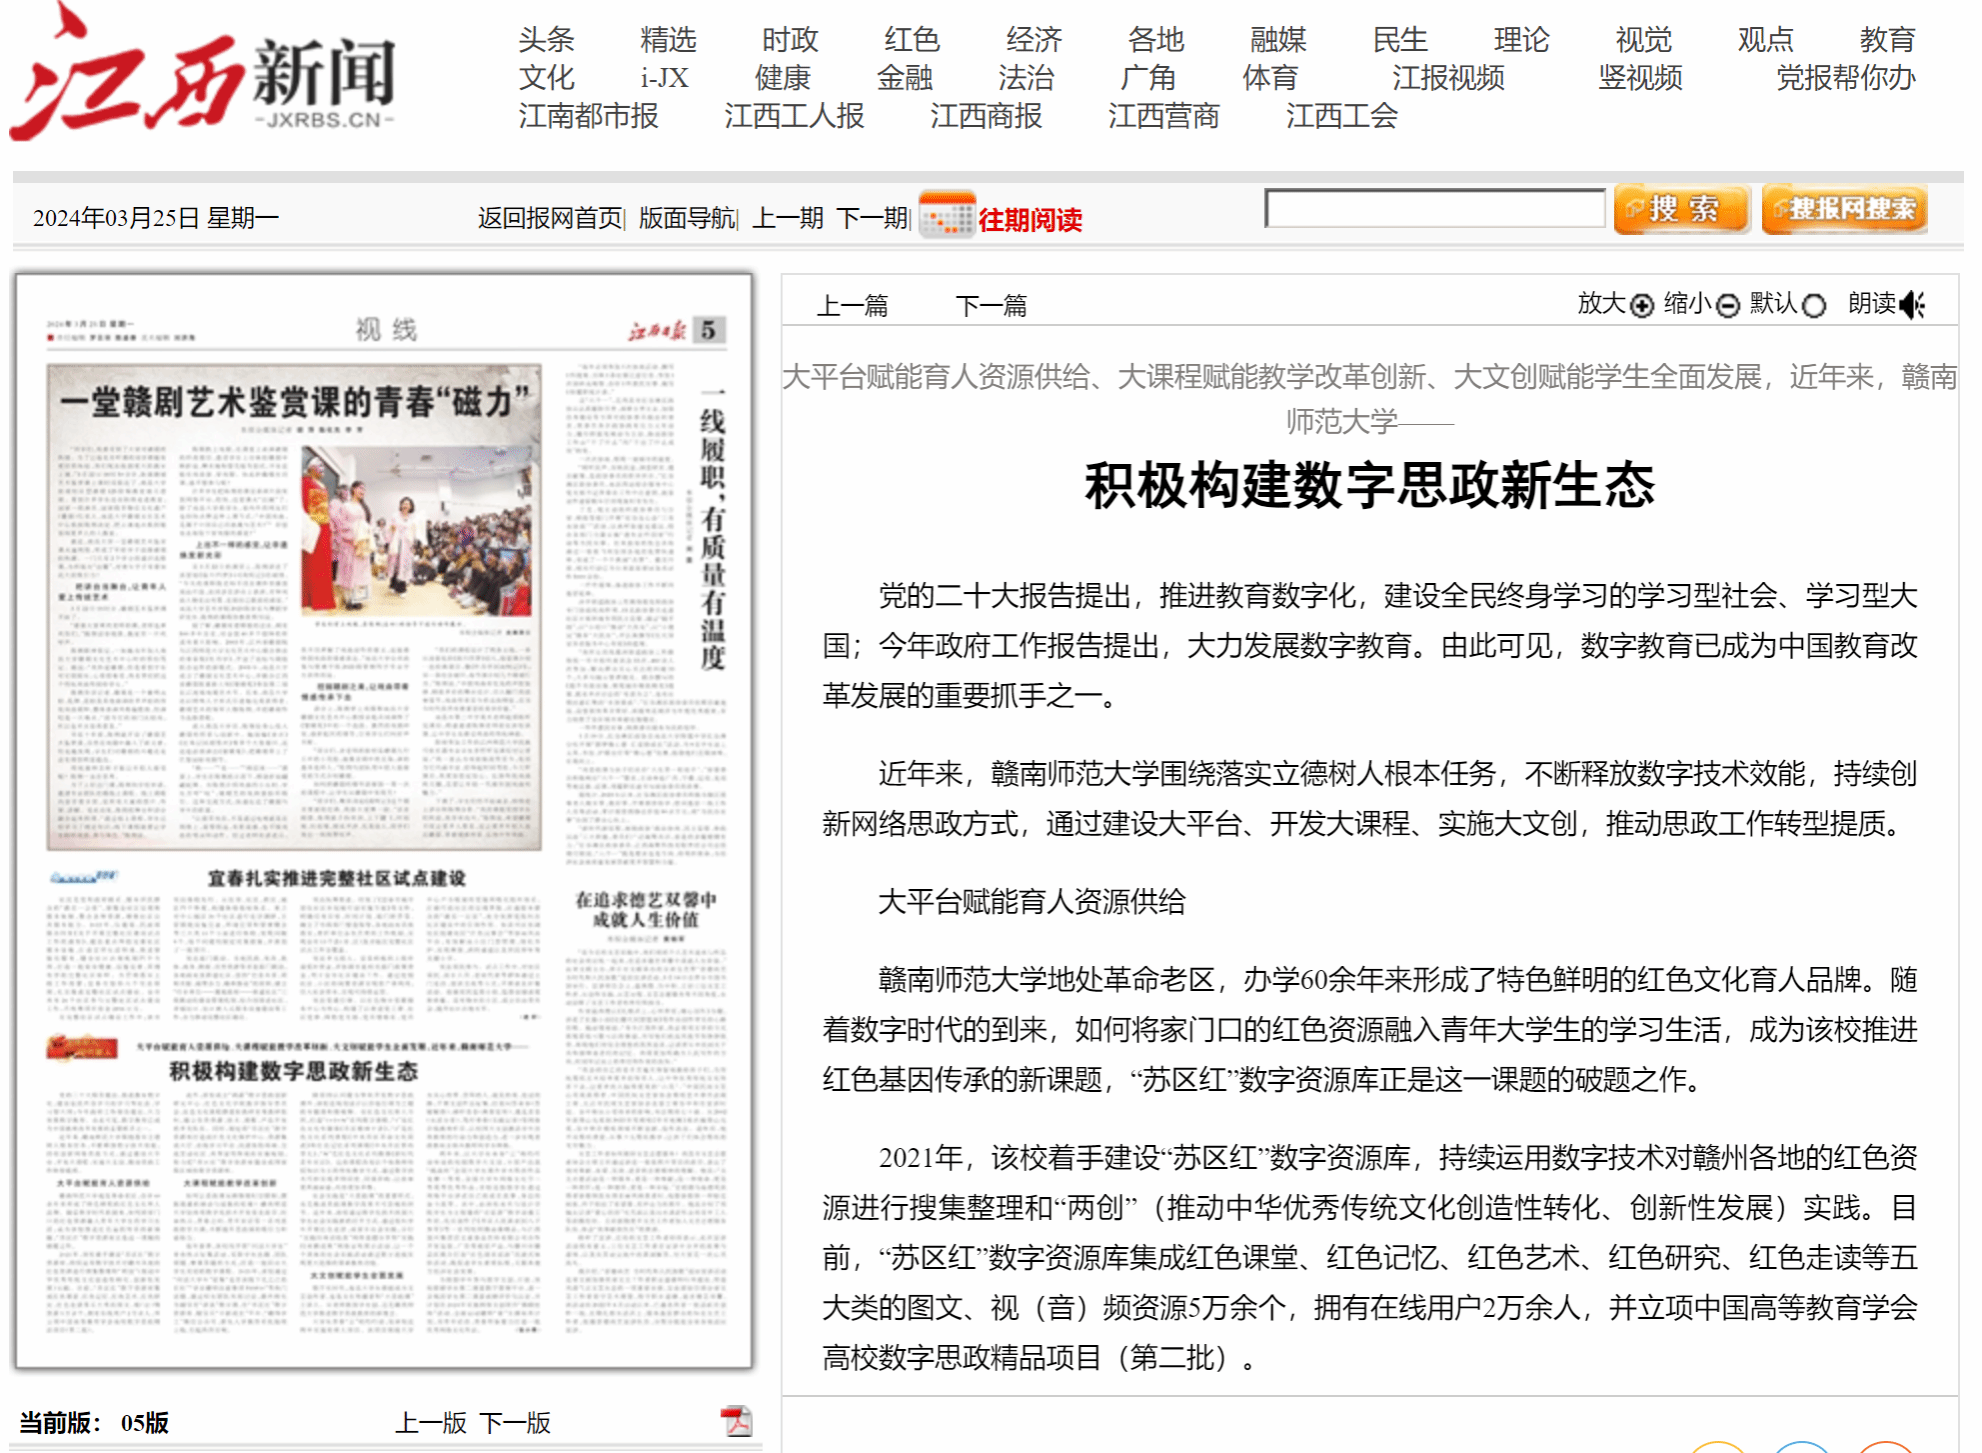Image resolution: width=1982 pixels, height=1453 pixels.
Task: Open the 江报视频 link
Action: (1448, 78)
